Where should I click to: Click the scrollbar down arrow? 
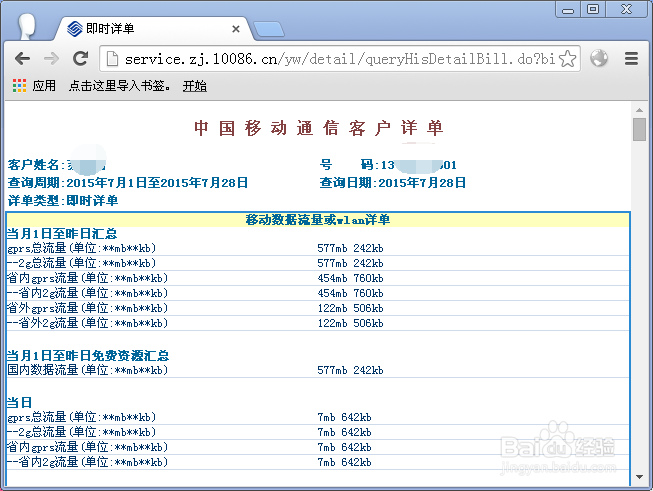(639, 477)
